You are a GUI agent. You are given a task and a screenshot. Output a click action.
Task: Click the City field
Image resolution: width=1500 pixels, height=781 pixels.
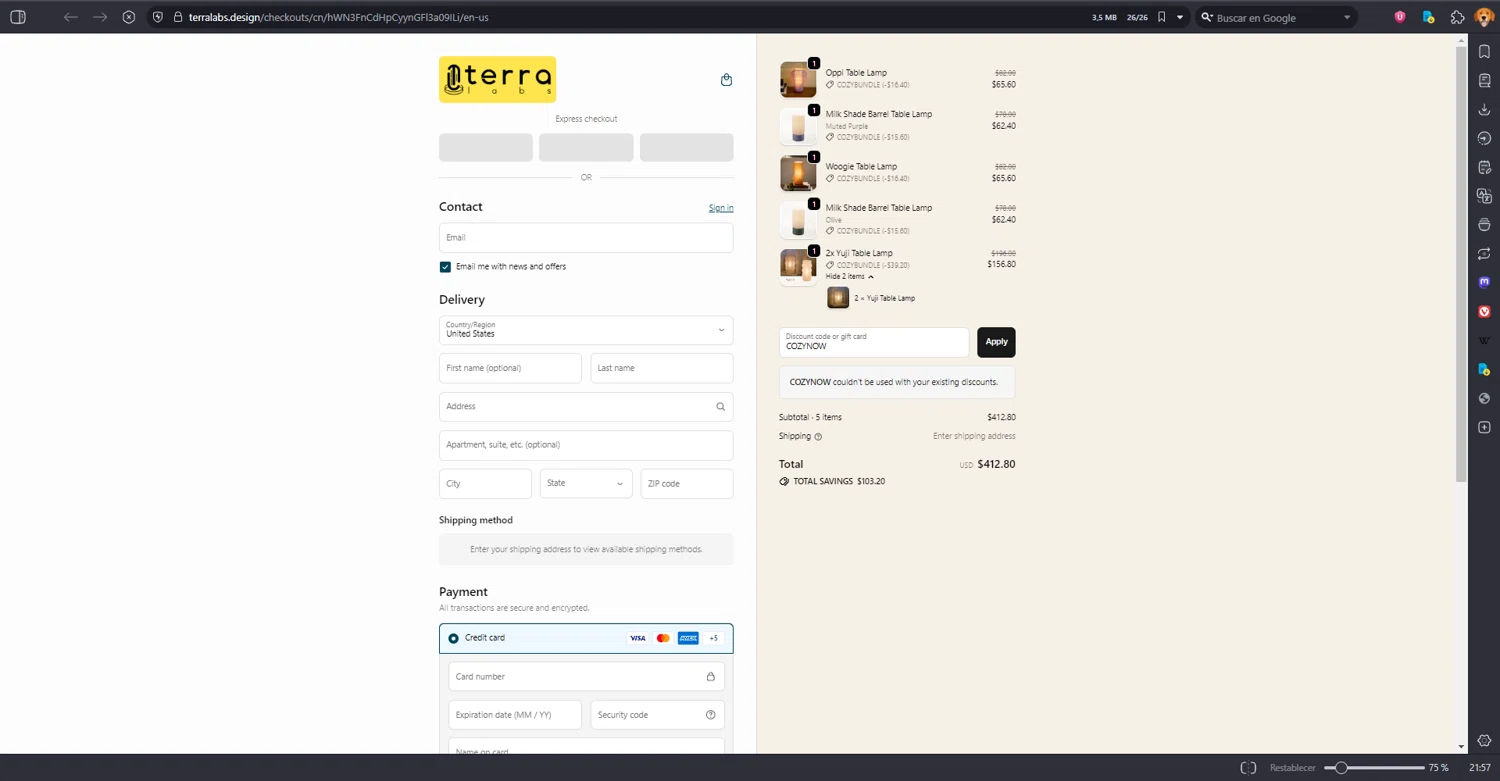pos(485,484)
